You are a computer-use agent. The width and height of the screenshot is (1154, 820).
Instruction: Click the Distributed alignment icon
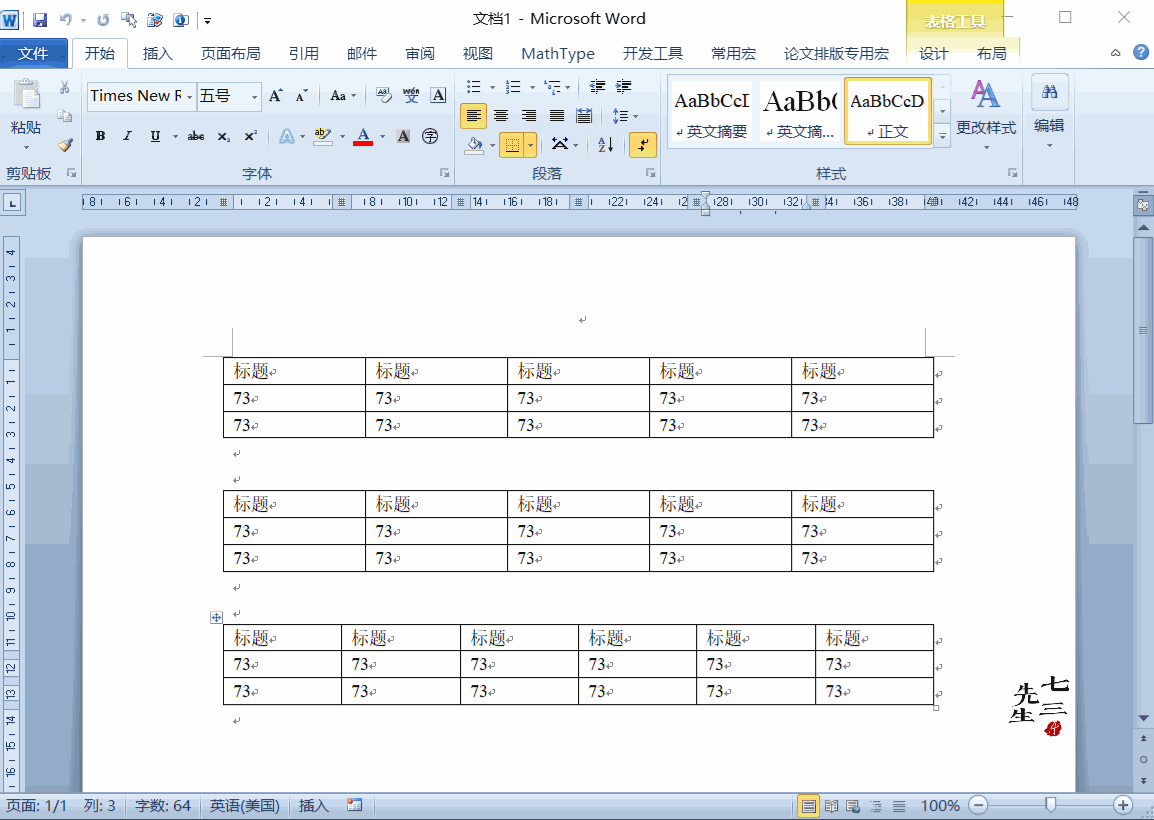point(584,116)
